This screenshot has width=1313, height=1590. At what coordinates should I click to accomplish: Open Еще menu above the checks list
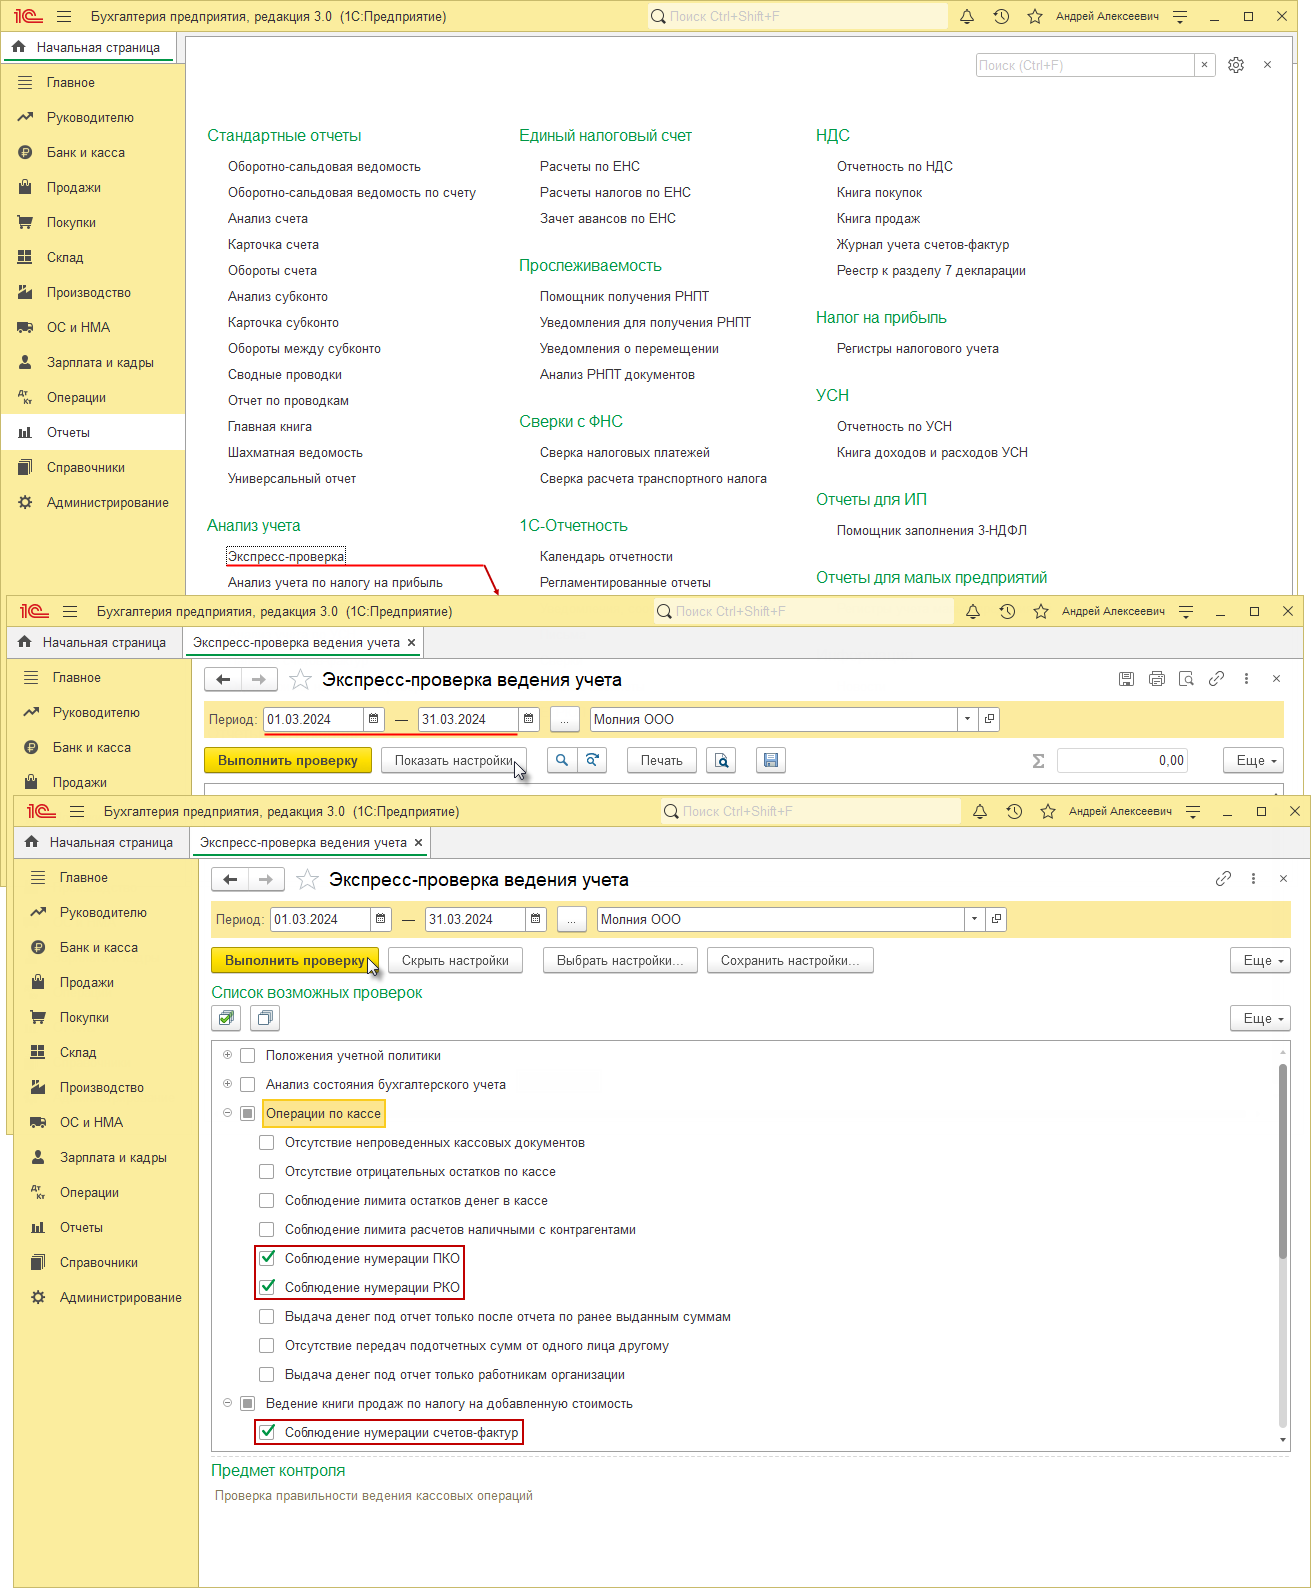pyautogui.click(x=1260, y=1018)
